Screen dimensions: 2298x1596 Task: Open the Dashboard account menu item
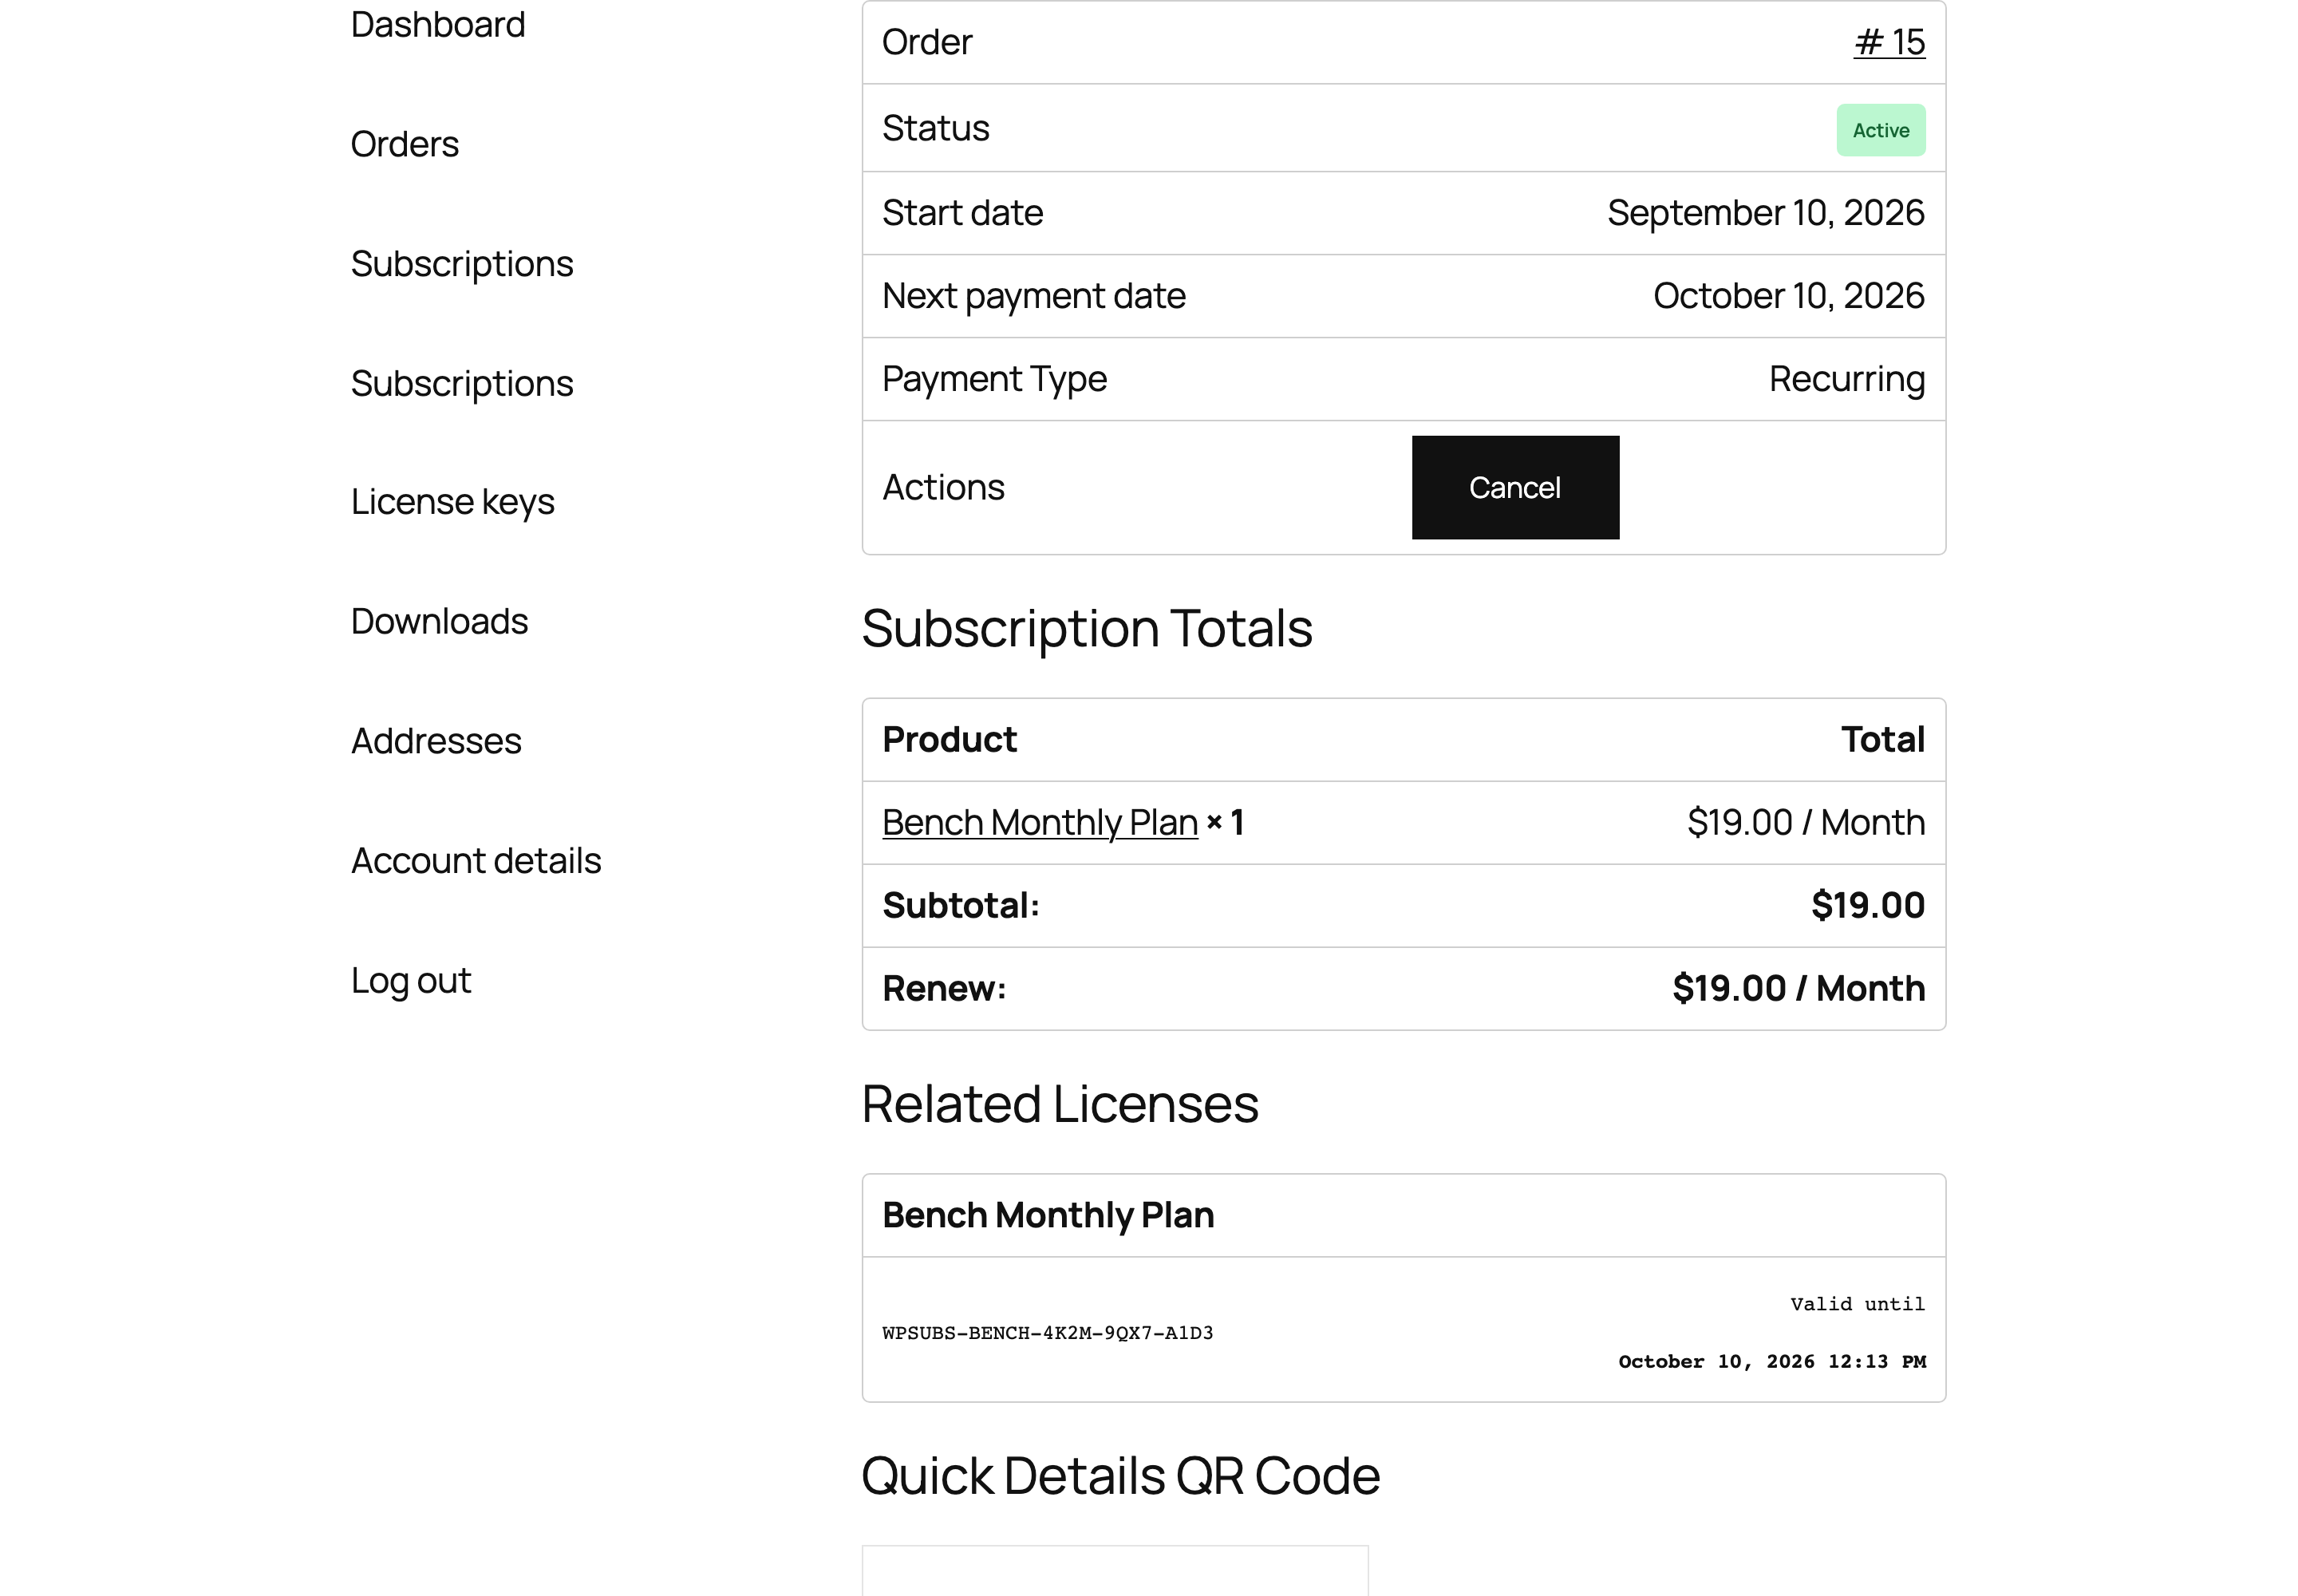point(437,24)
